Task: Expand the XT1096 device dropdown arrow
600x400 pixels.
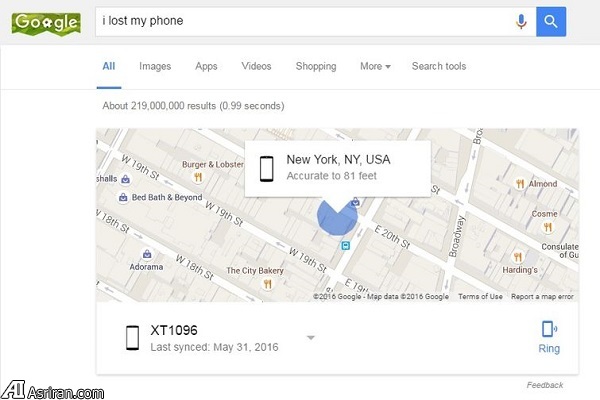Action: pos(311,338)
